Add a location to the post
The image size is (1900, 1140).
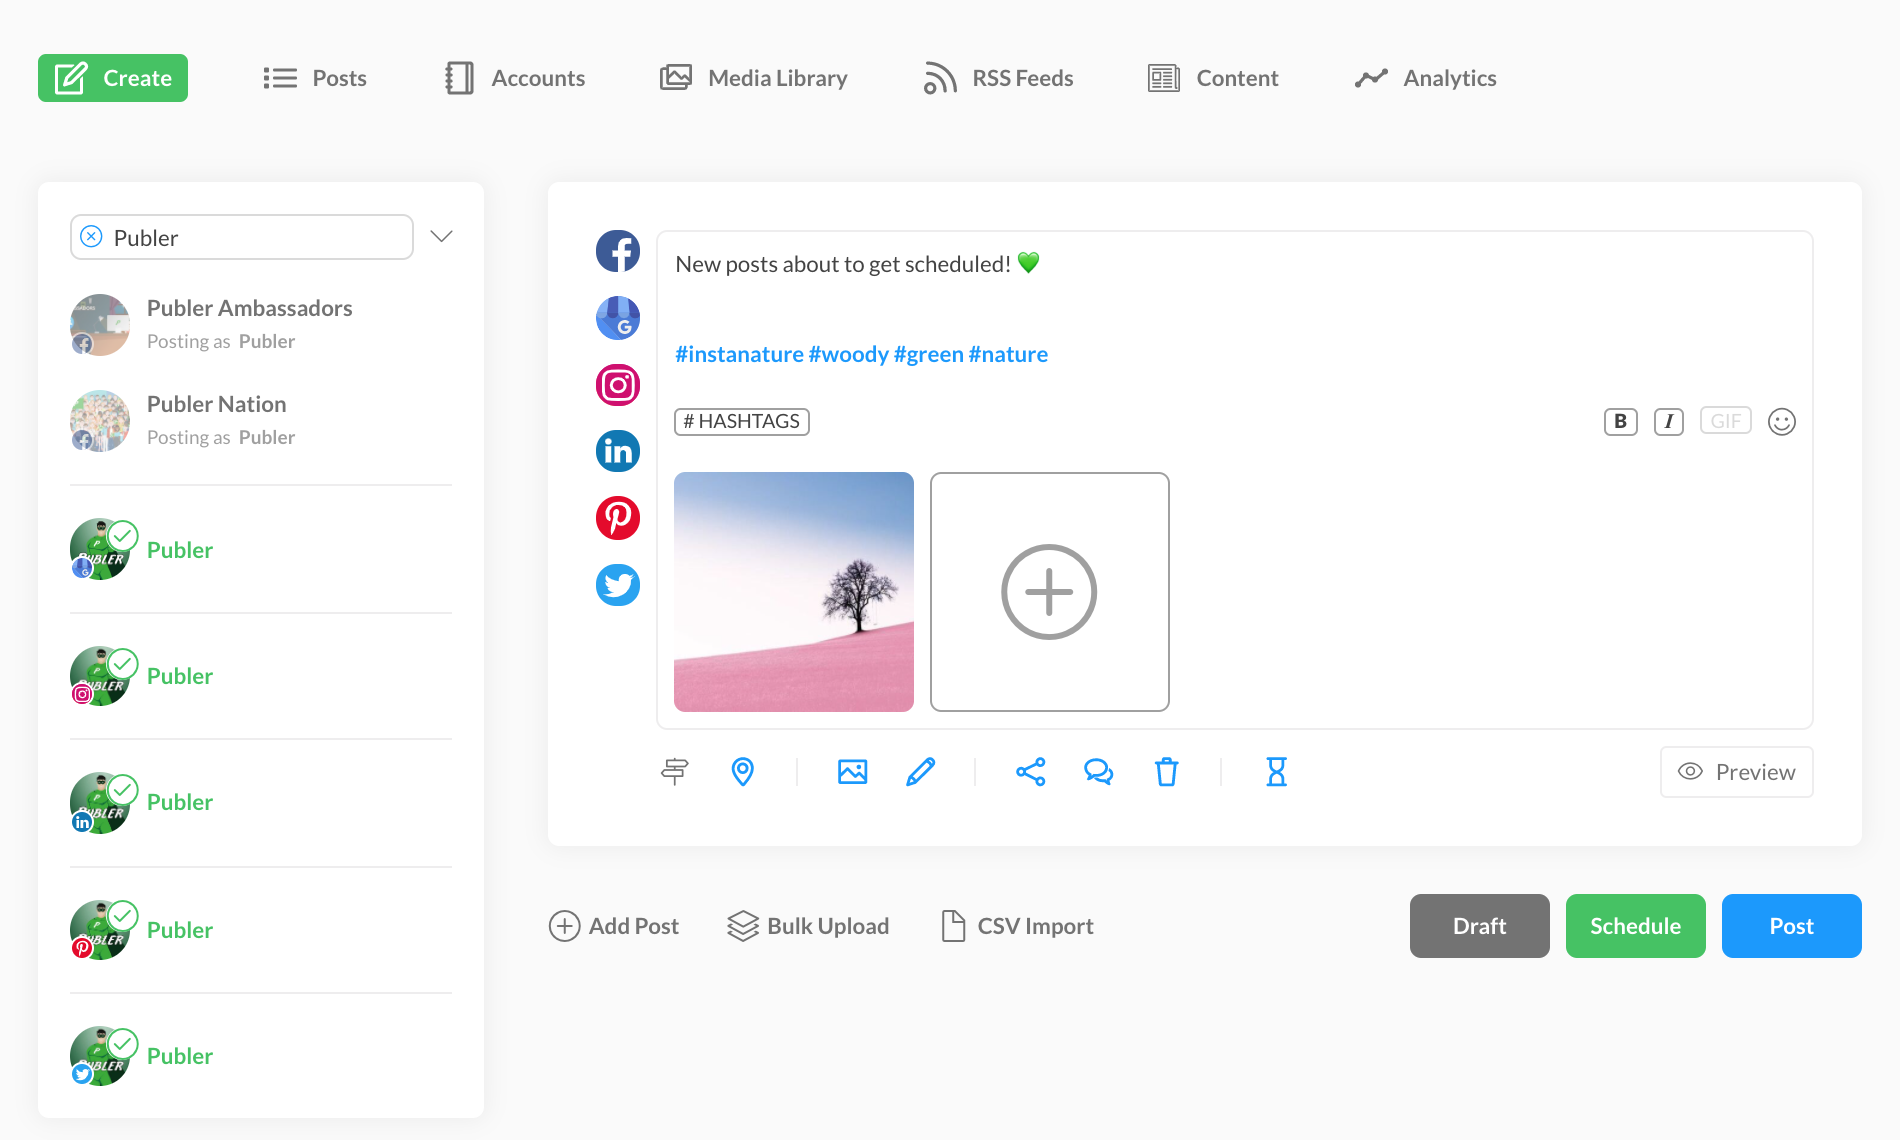click(742, 771)
